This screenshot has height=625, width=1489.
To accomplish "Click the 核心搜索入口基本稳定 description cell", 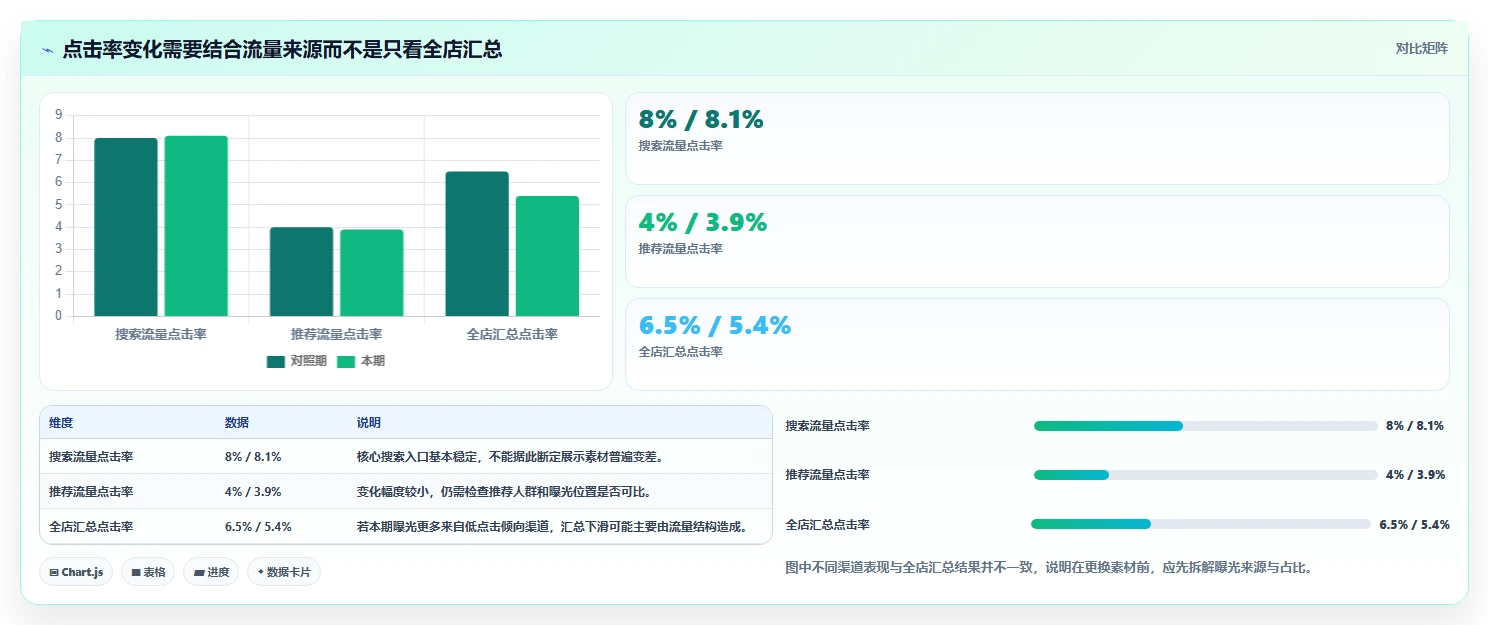I will coord(511,457).
